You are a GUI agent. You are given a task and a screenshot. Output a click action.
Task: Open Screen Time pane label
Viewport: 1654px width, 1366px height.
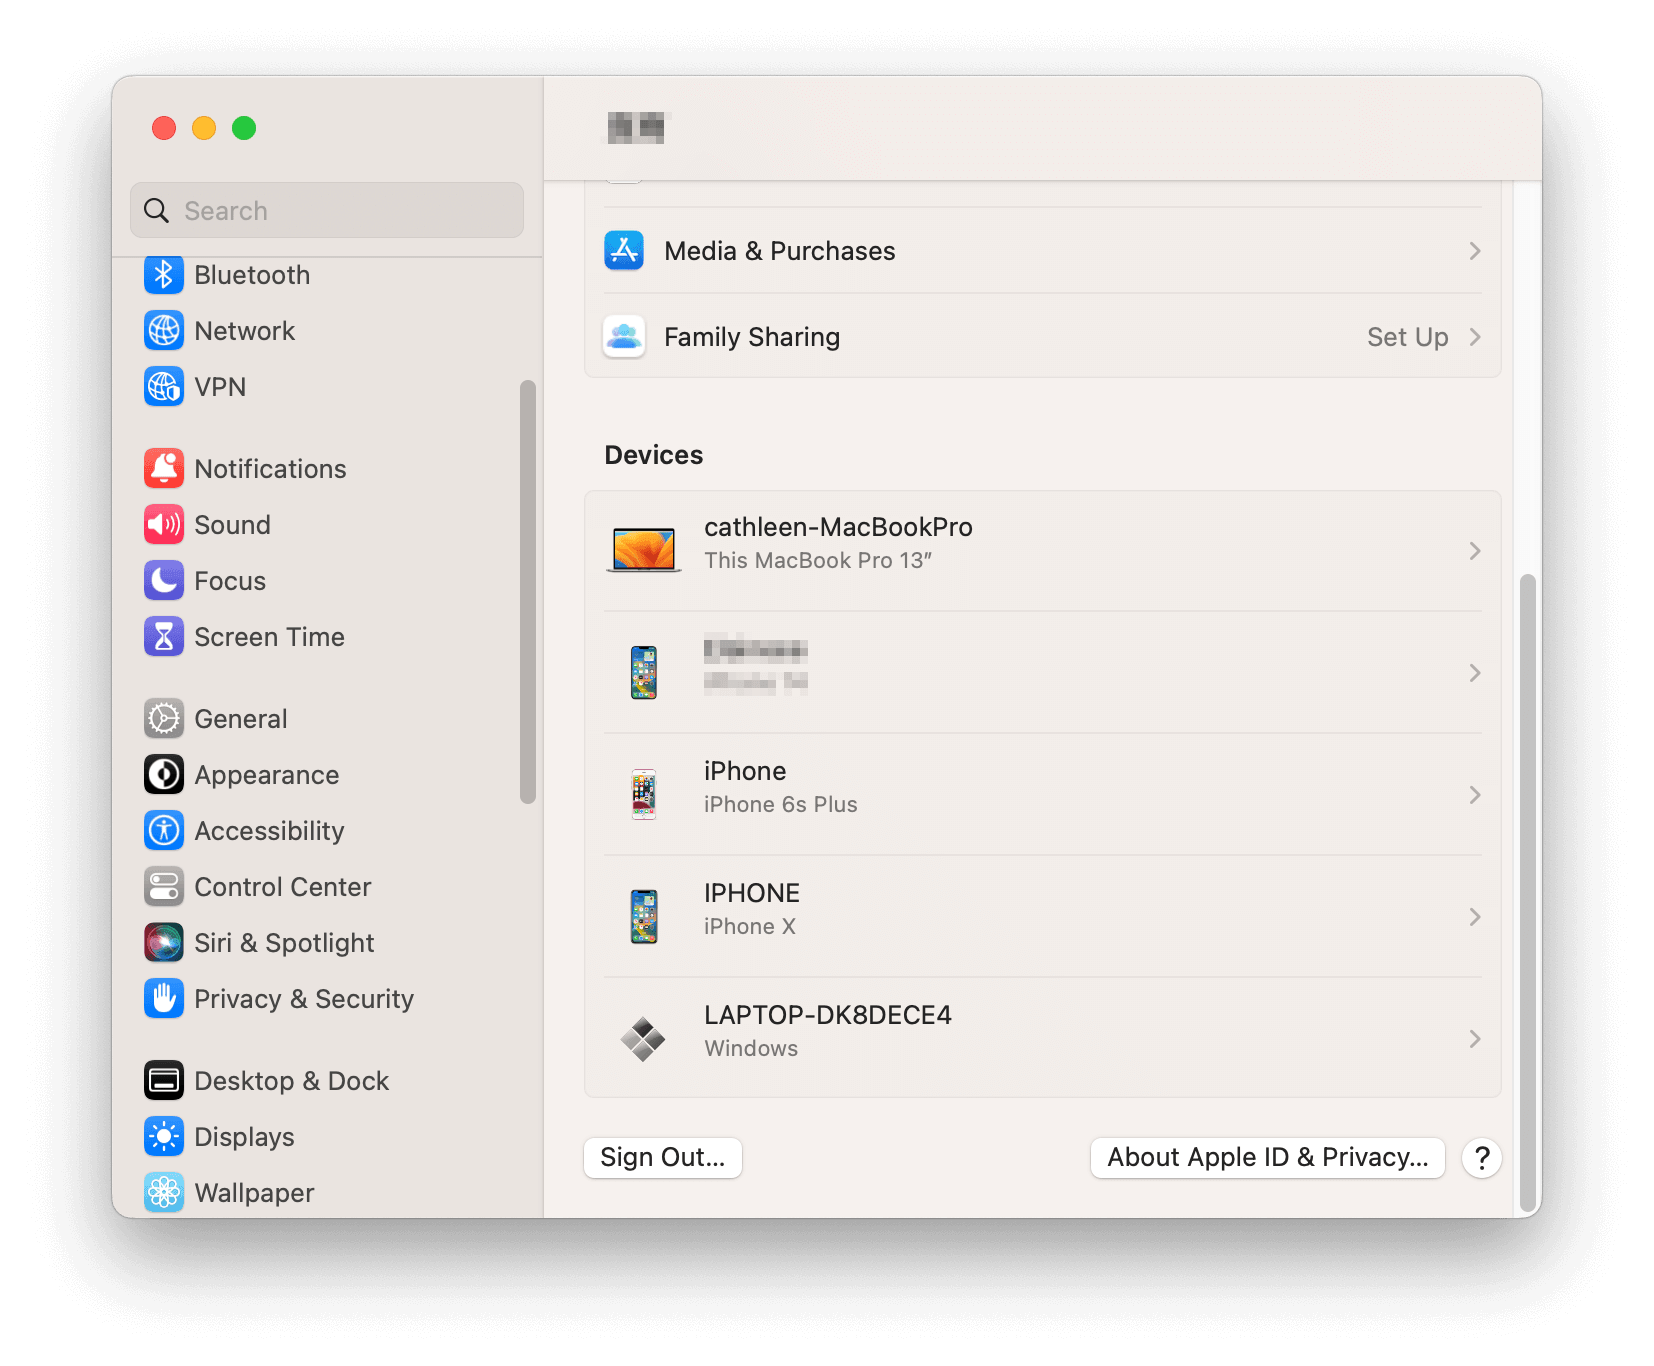pos(269,637)
